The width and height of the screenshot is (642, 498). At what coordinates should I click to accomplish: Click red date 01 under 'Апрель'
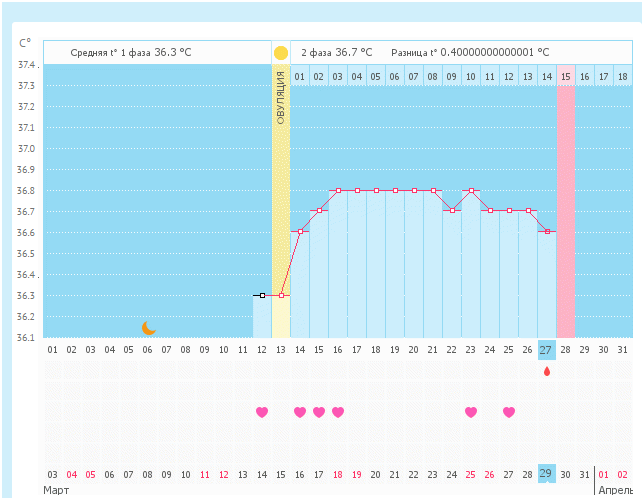coord(604,474)
